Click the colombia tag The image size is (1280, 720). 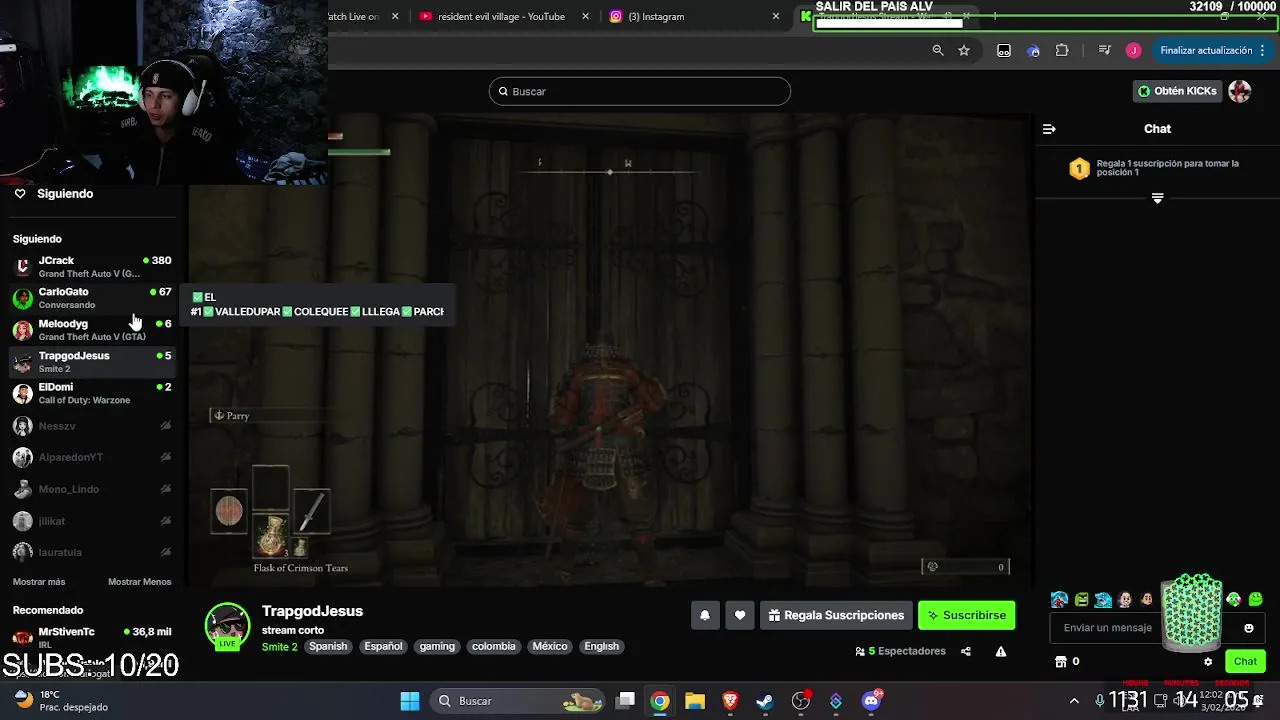(x=494, y=647)
